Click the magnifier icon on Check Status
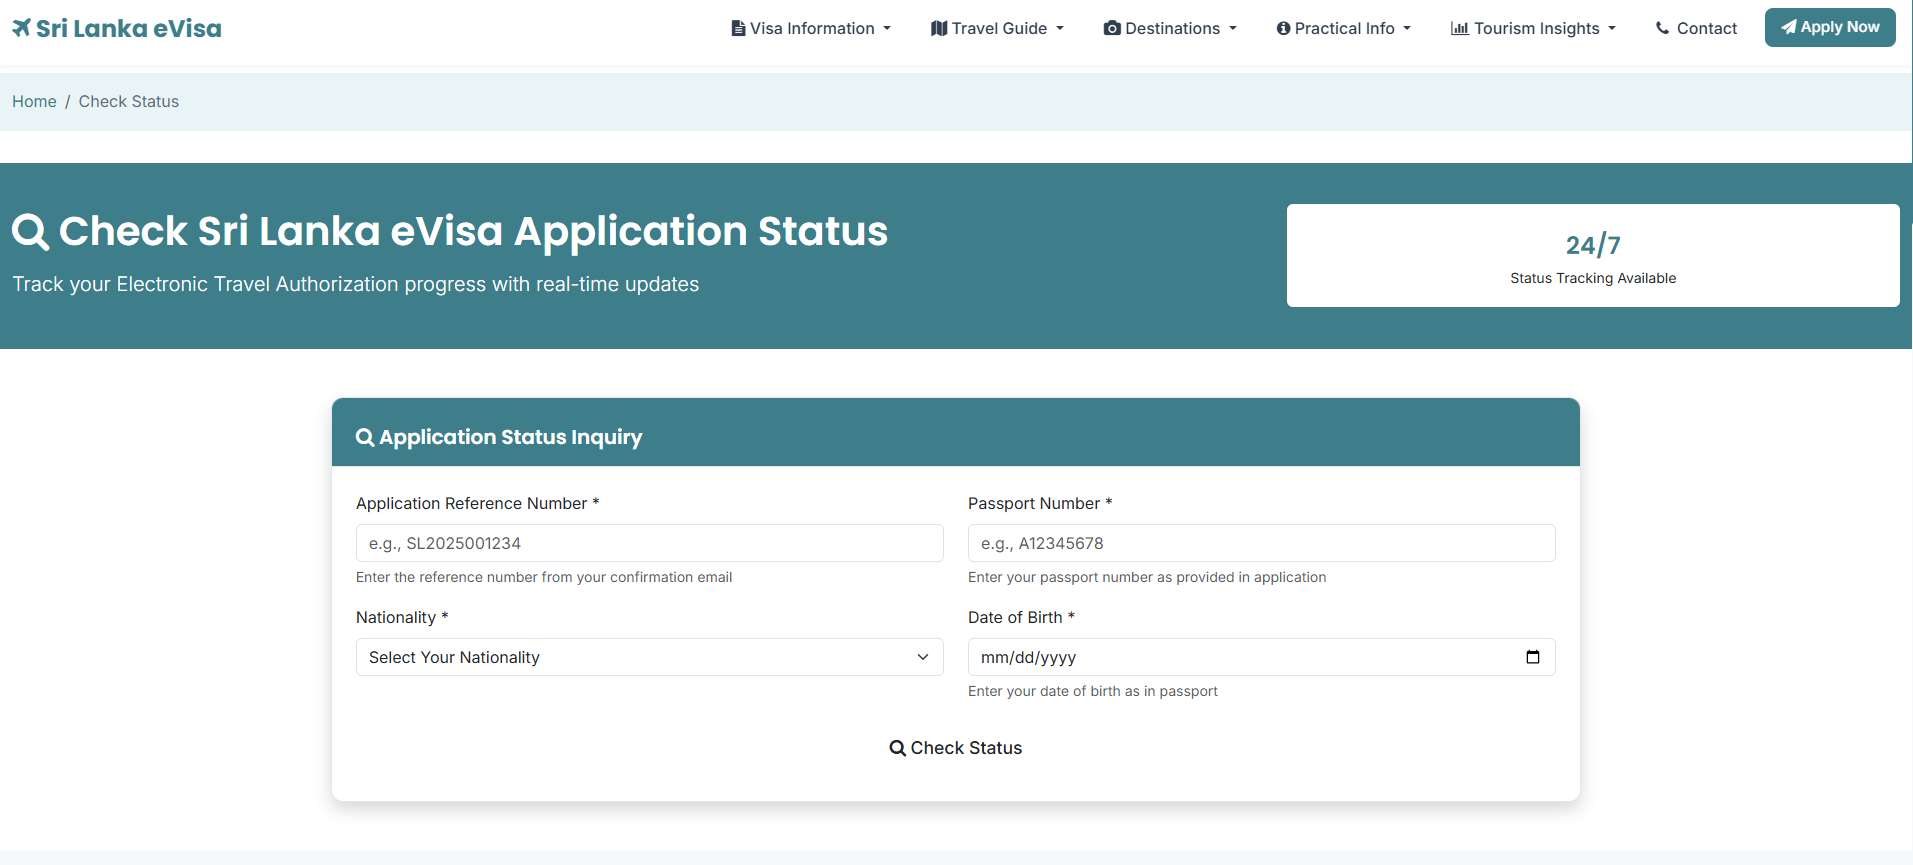Screen dimensions: 1913x865 coord(898,748)
